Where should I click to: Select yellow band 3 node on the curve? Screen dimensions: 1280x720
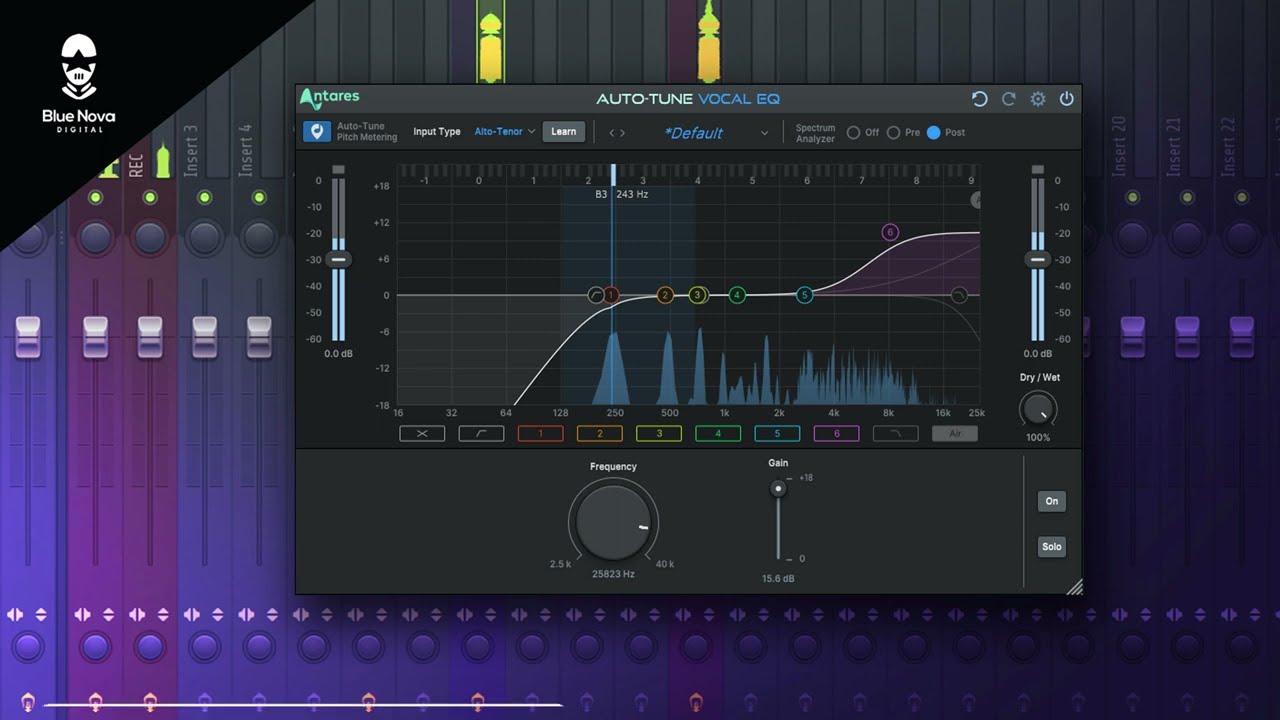(698, 295)
